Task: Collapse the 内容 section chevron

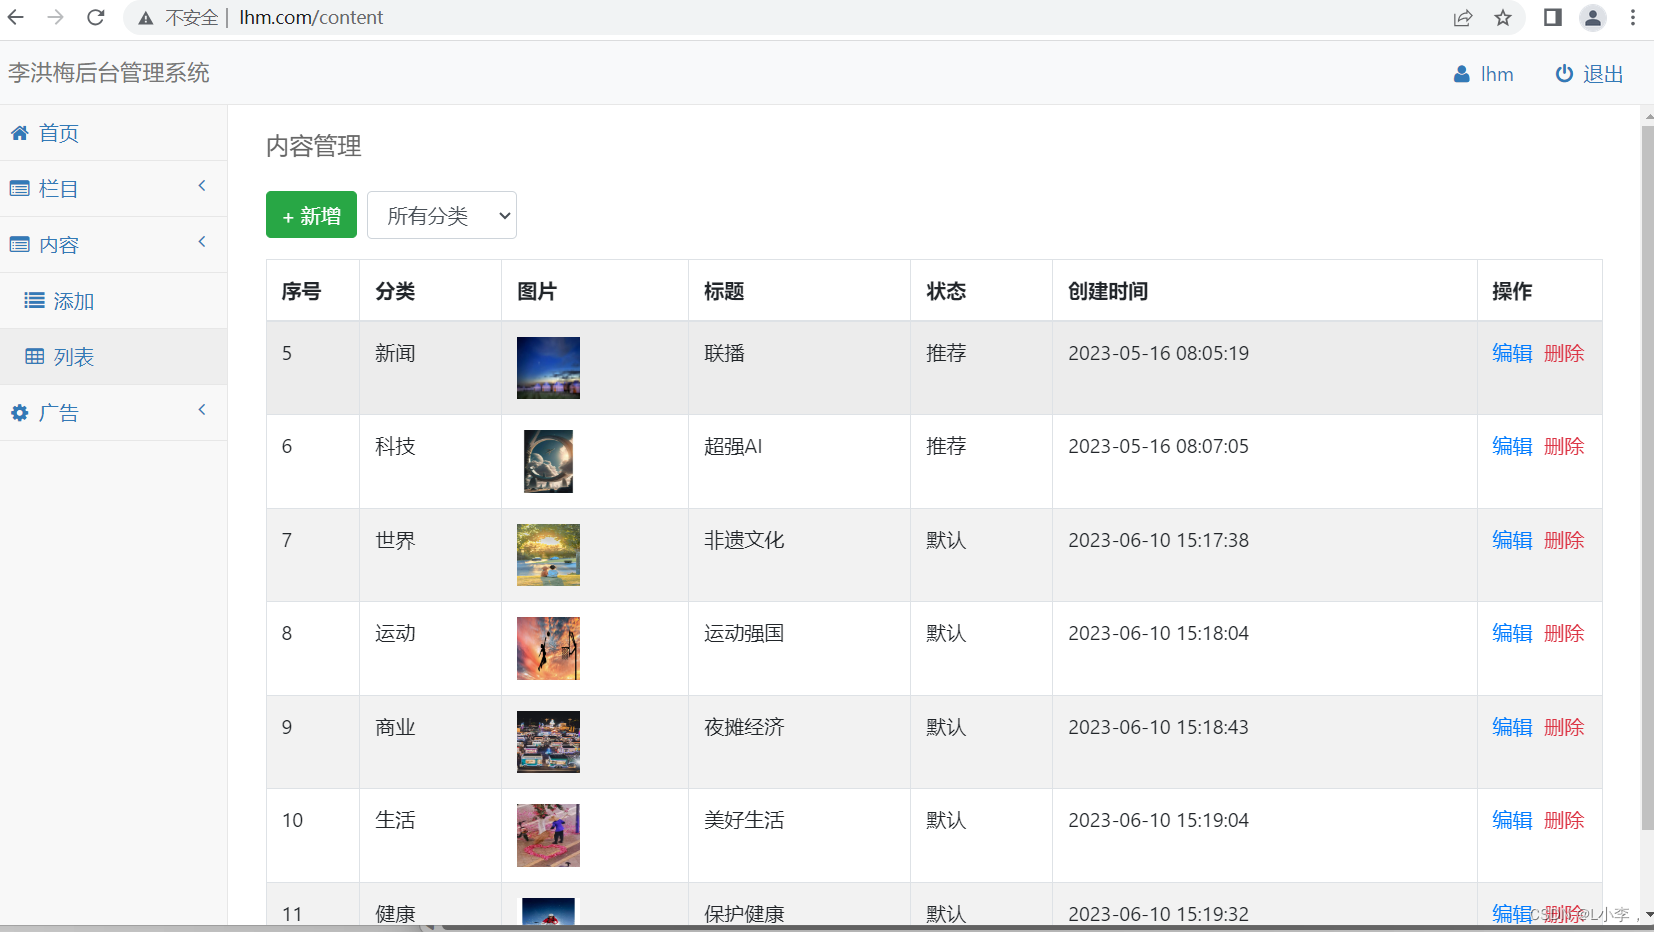Action: [201, 242]
